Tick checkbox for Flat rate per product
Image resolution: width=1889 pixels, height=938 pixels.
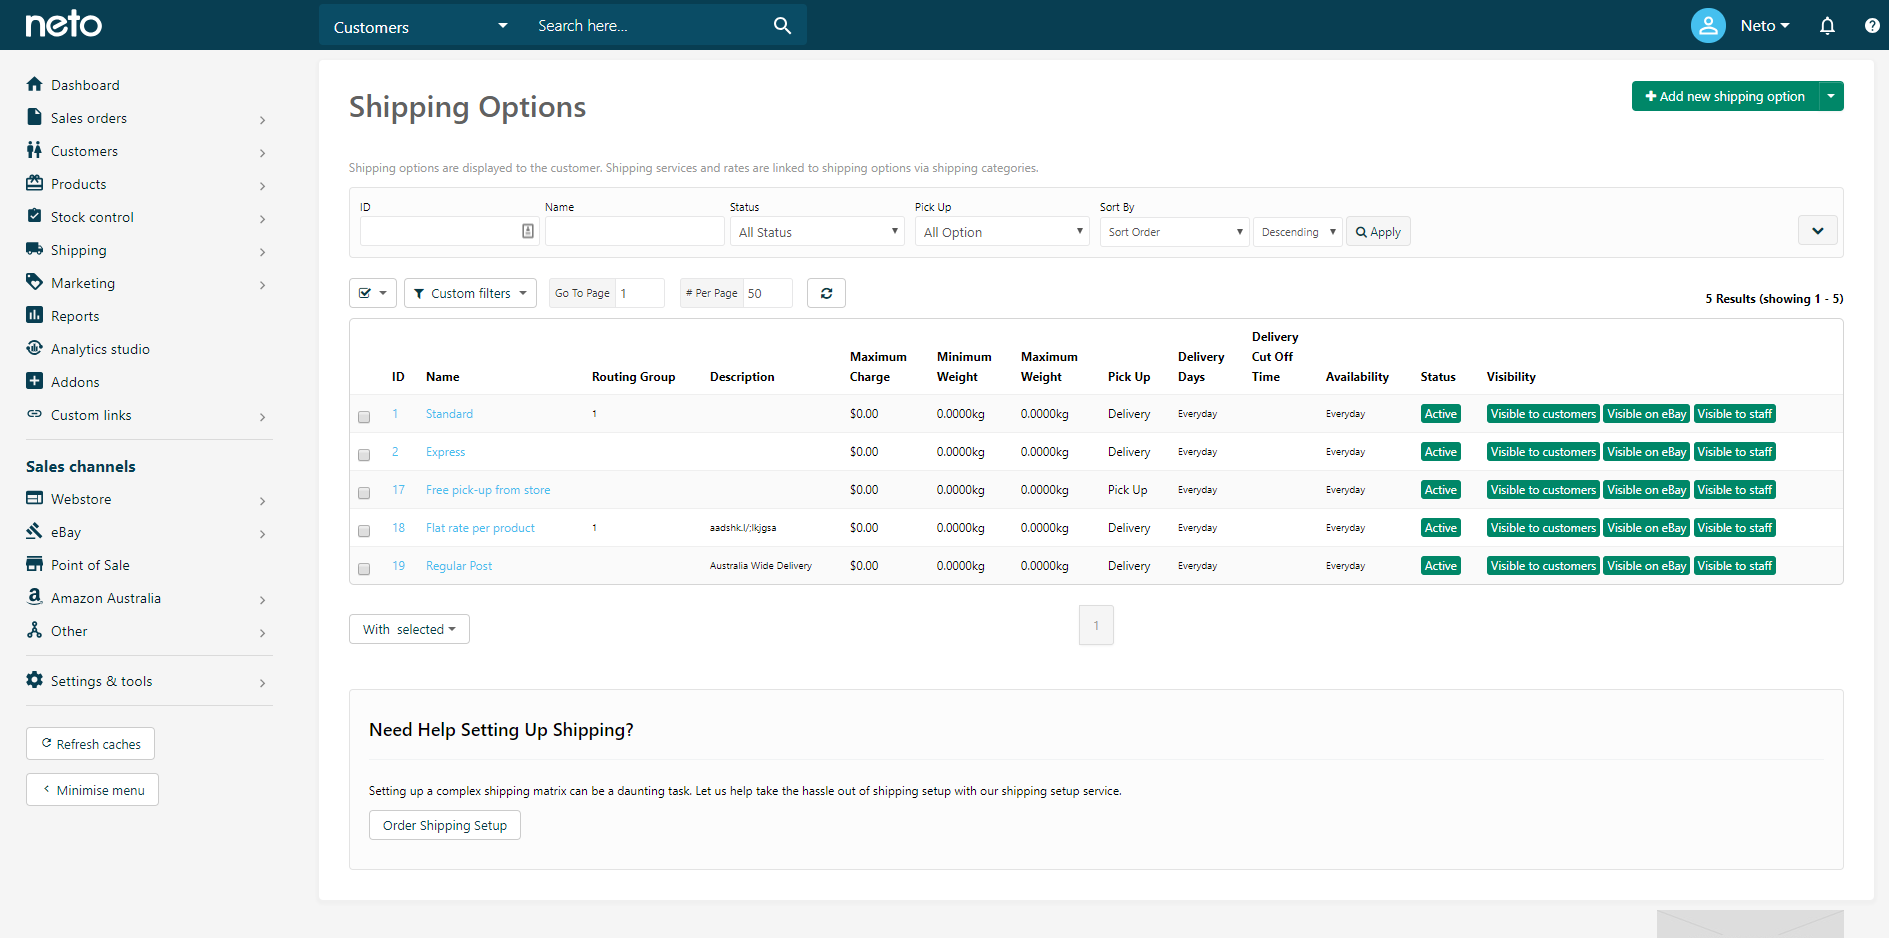tap(364, 530)
